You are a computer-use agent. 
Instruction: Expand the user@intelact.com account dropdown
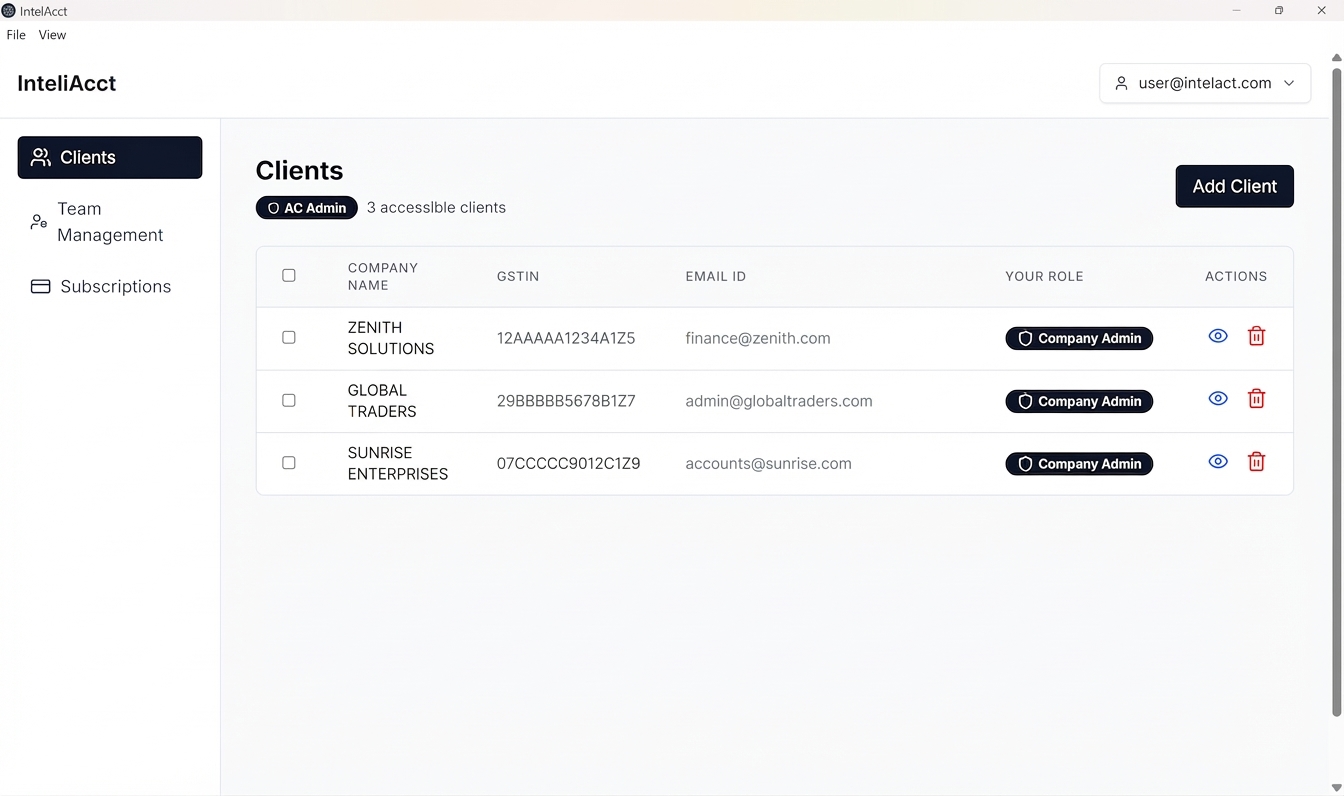click(x=1290, y=83)
